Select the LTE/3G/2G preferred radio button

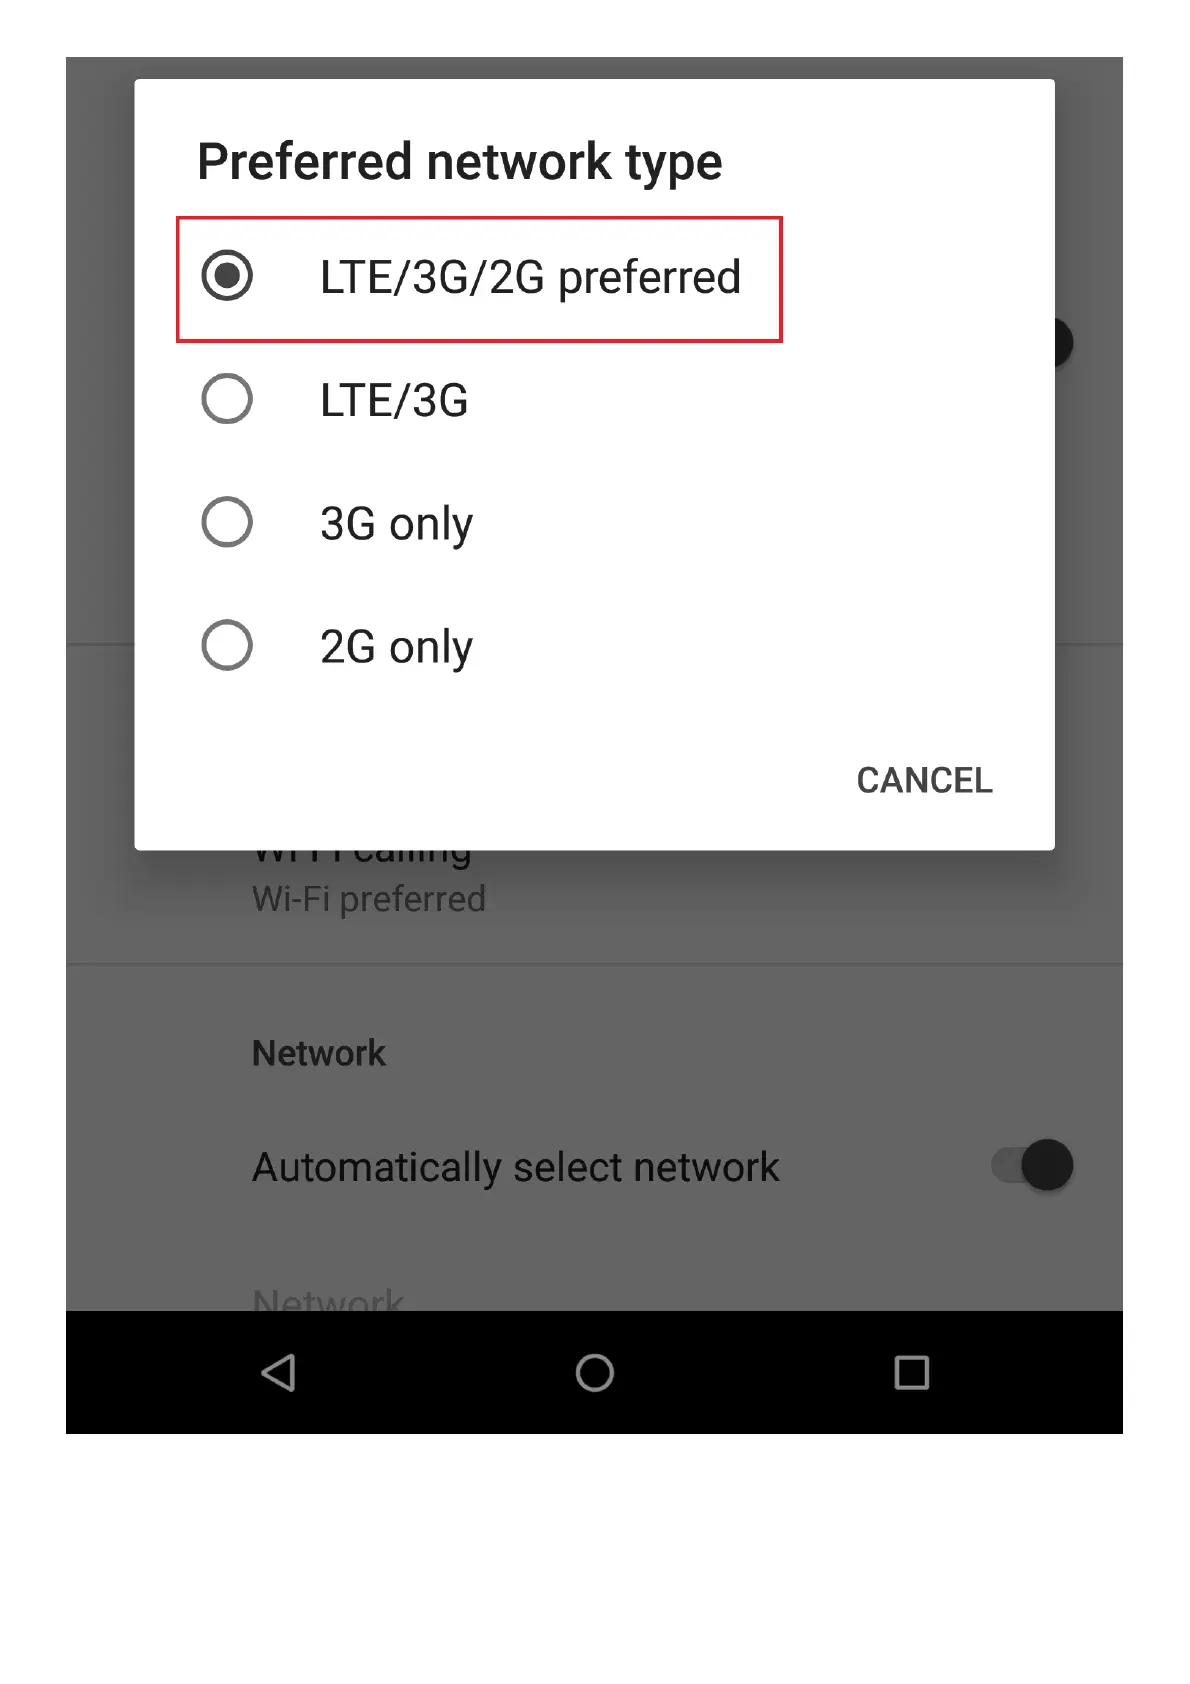tap(227, 276)
